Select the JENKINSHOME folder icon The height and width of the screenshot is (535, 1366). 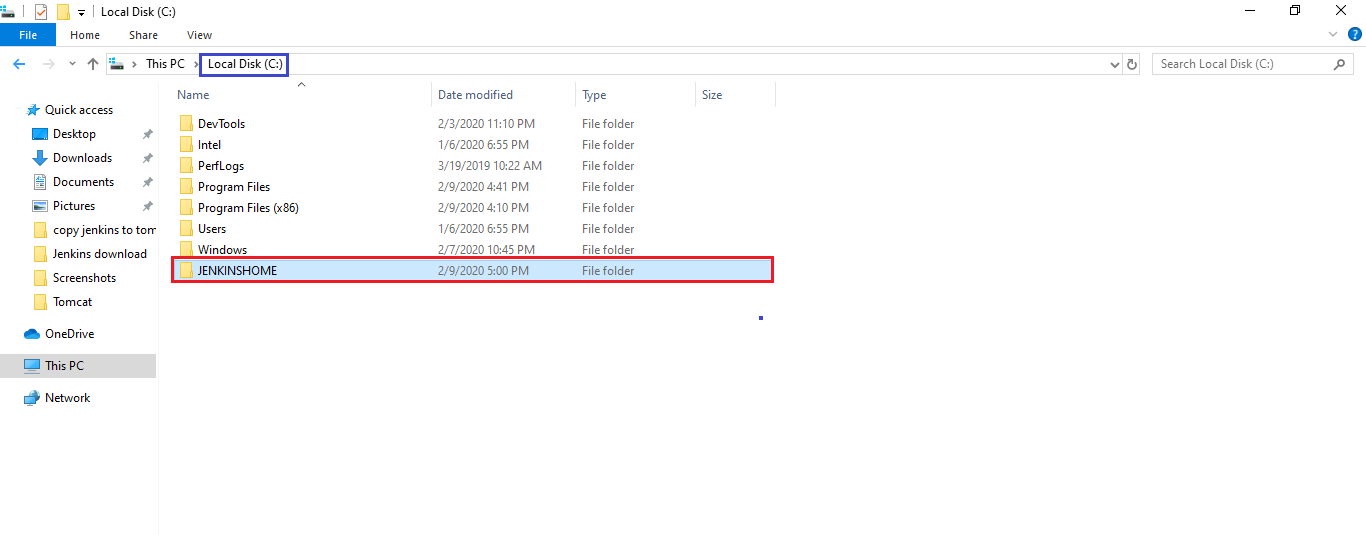click(x=186, y=271)
